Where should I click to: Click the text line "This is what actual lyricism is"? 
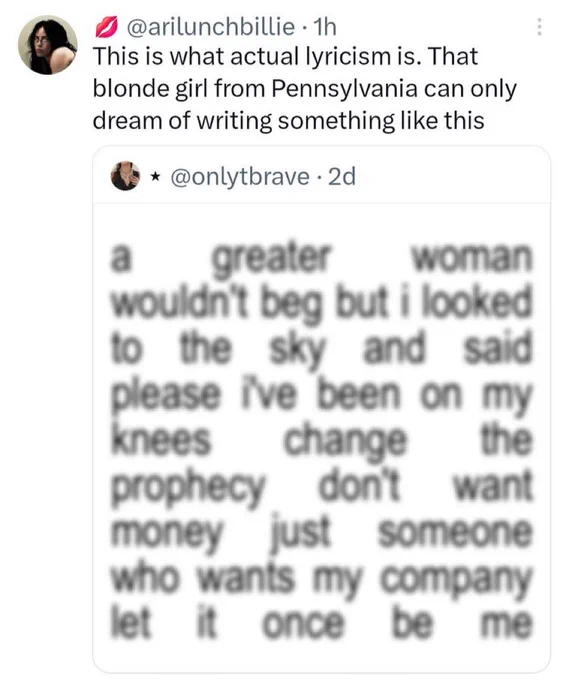256,56
